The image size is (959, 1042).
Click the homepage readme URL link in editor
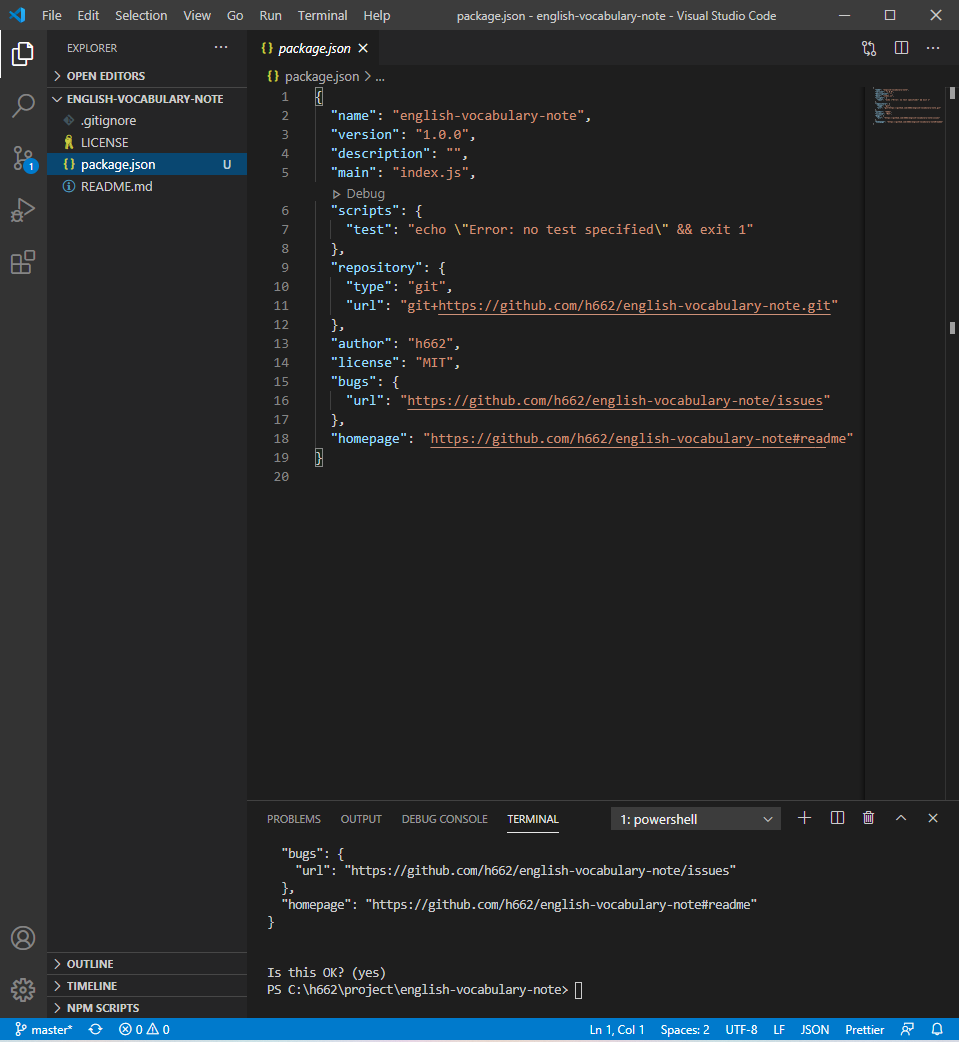638,439
